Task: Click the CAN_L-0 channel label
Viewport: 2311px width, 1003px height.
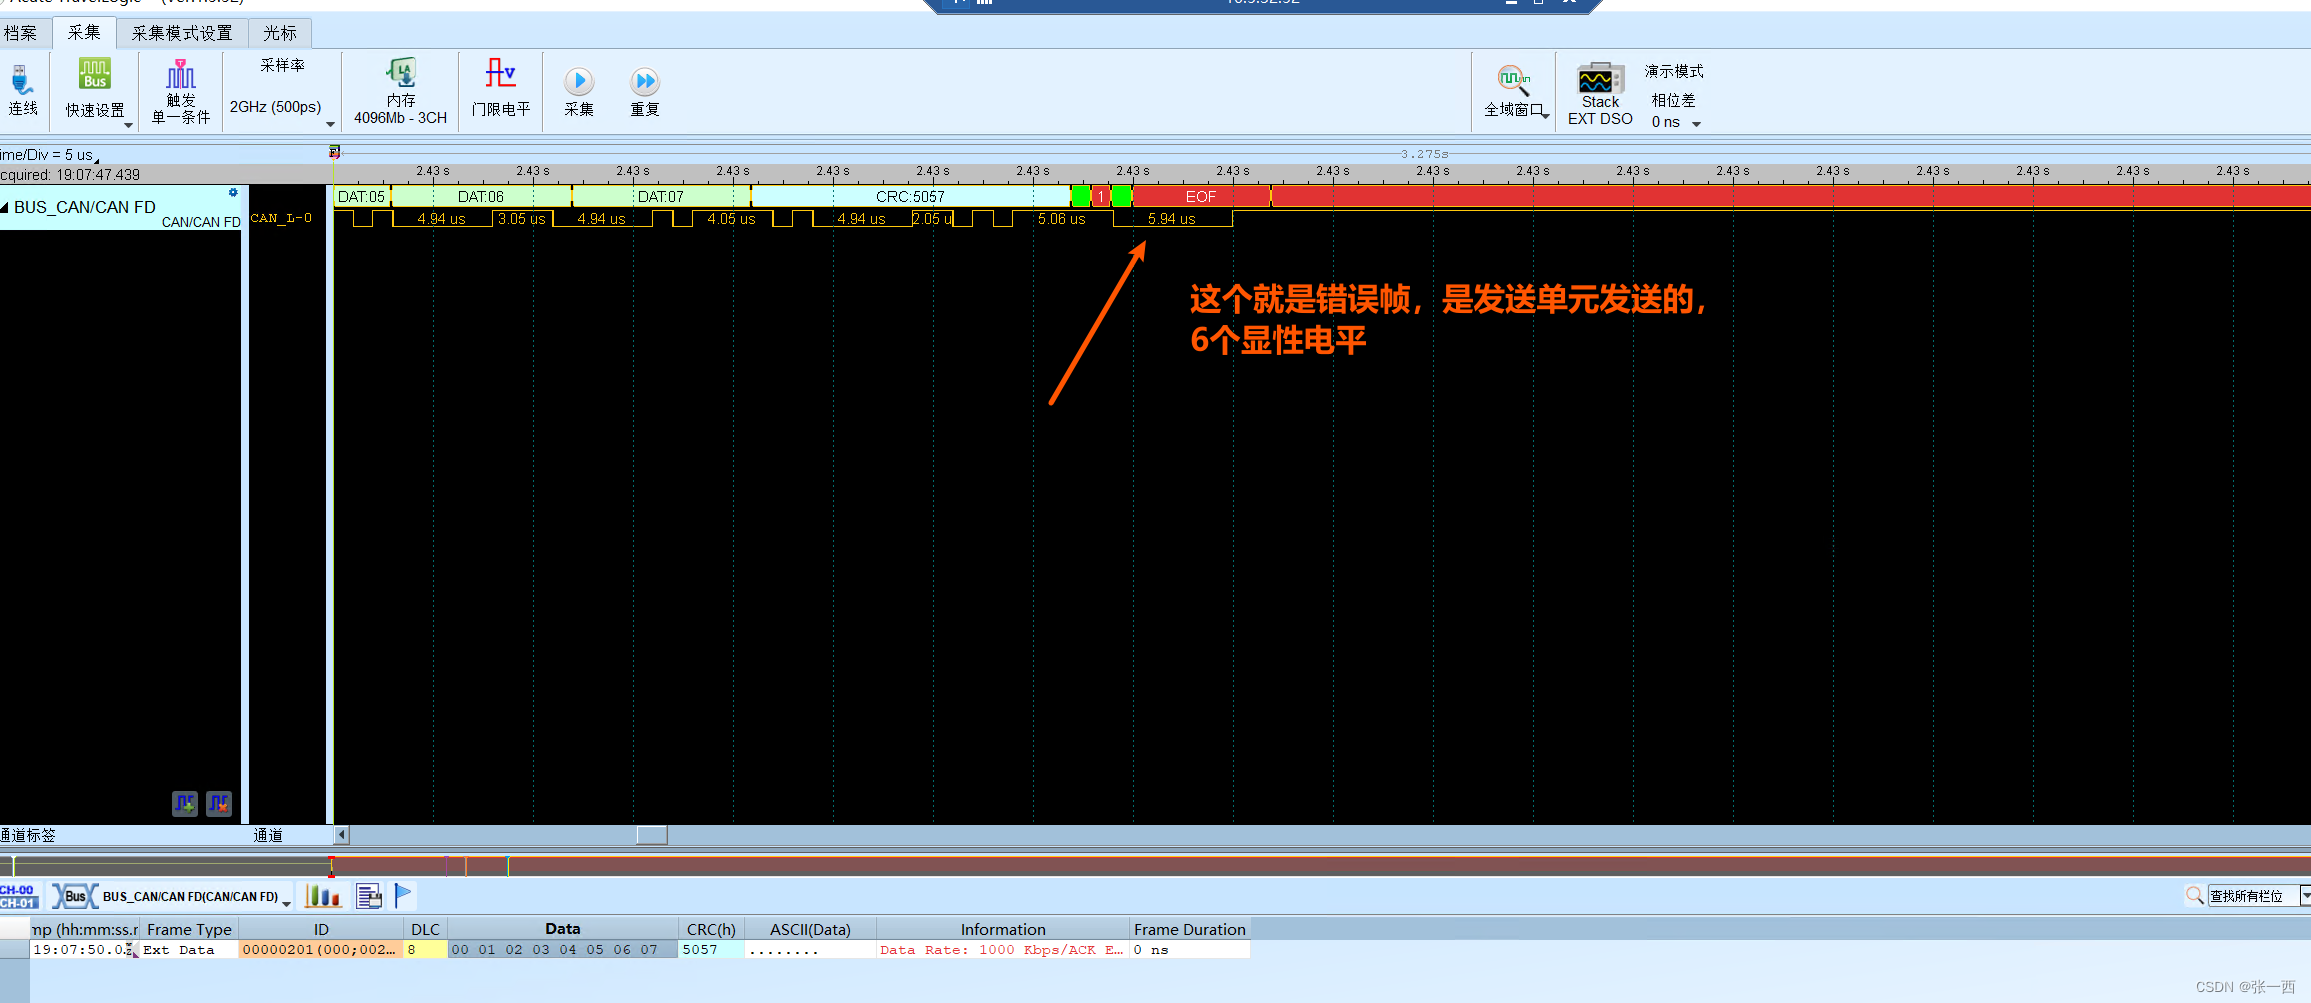Action: coord(281,218)
